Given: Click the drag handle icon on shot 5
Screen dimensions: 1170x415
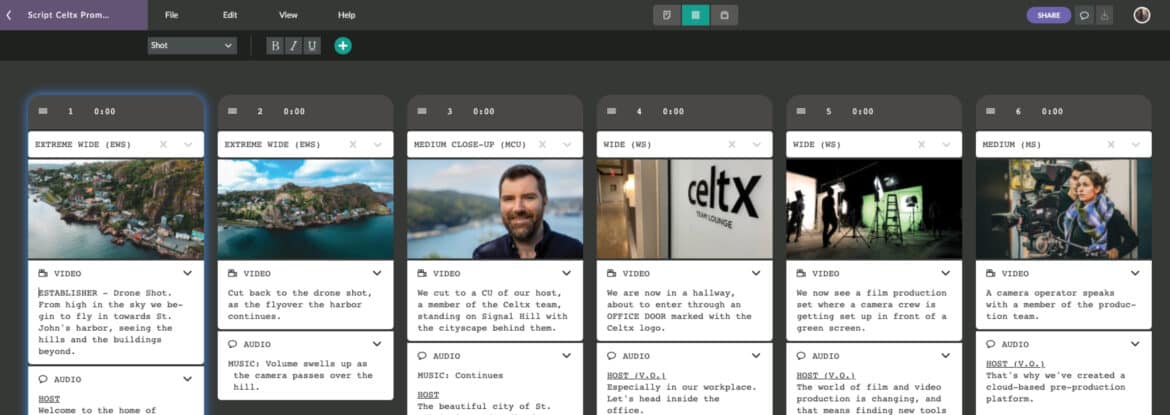Looking at the screenshot, I should tap(801, 112).
